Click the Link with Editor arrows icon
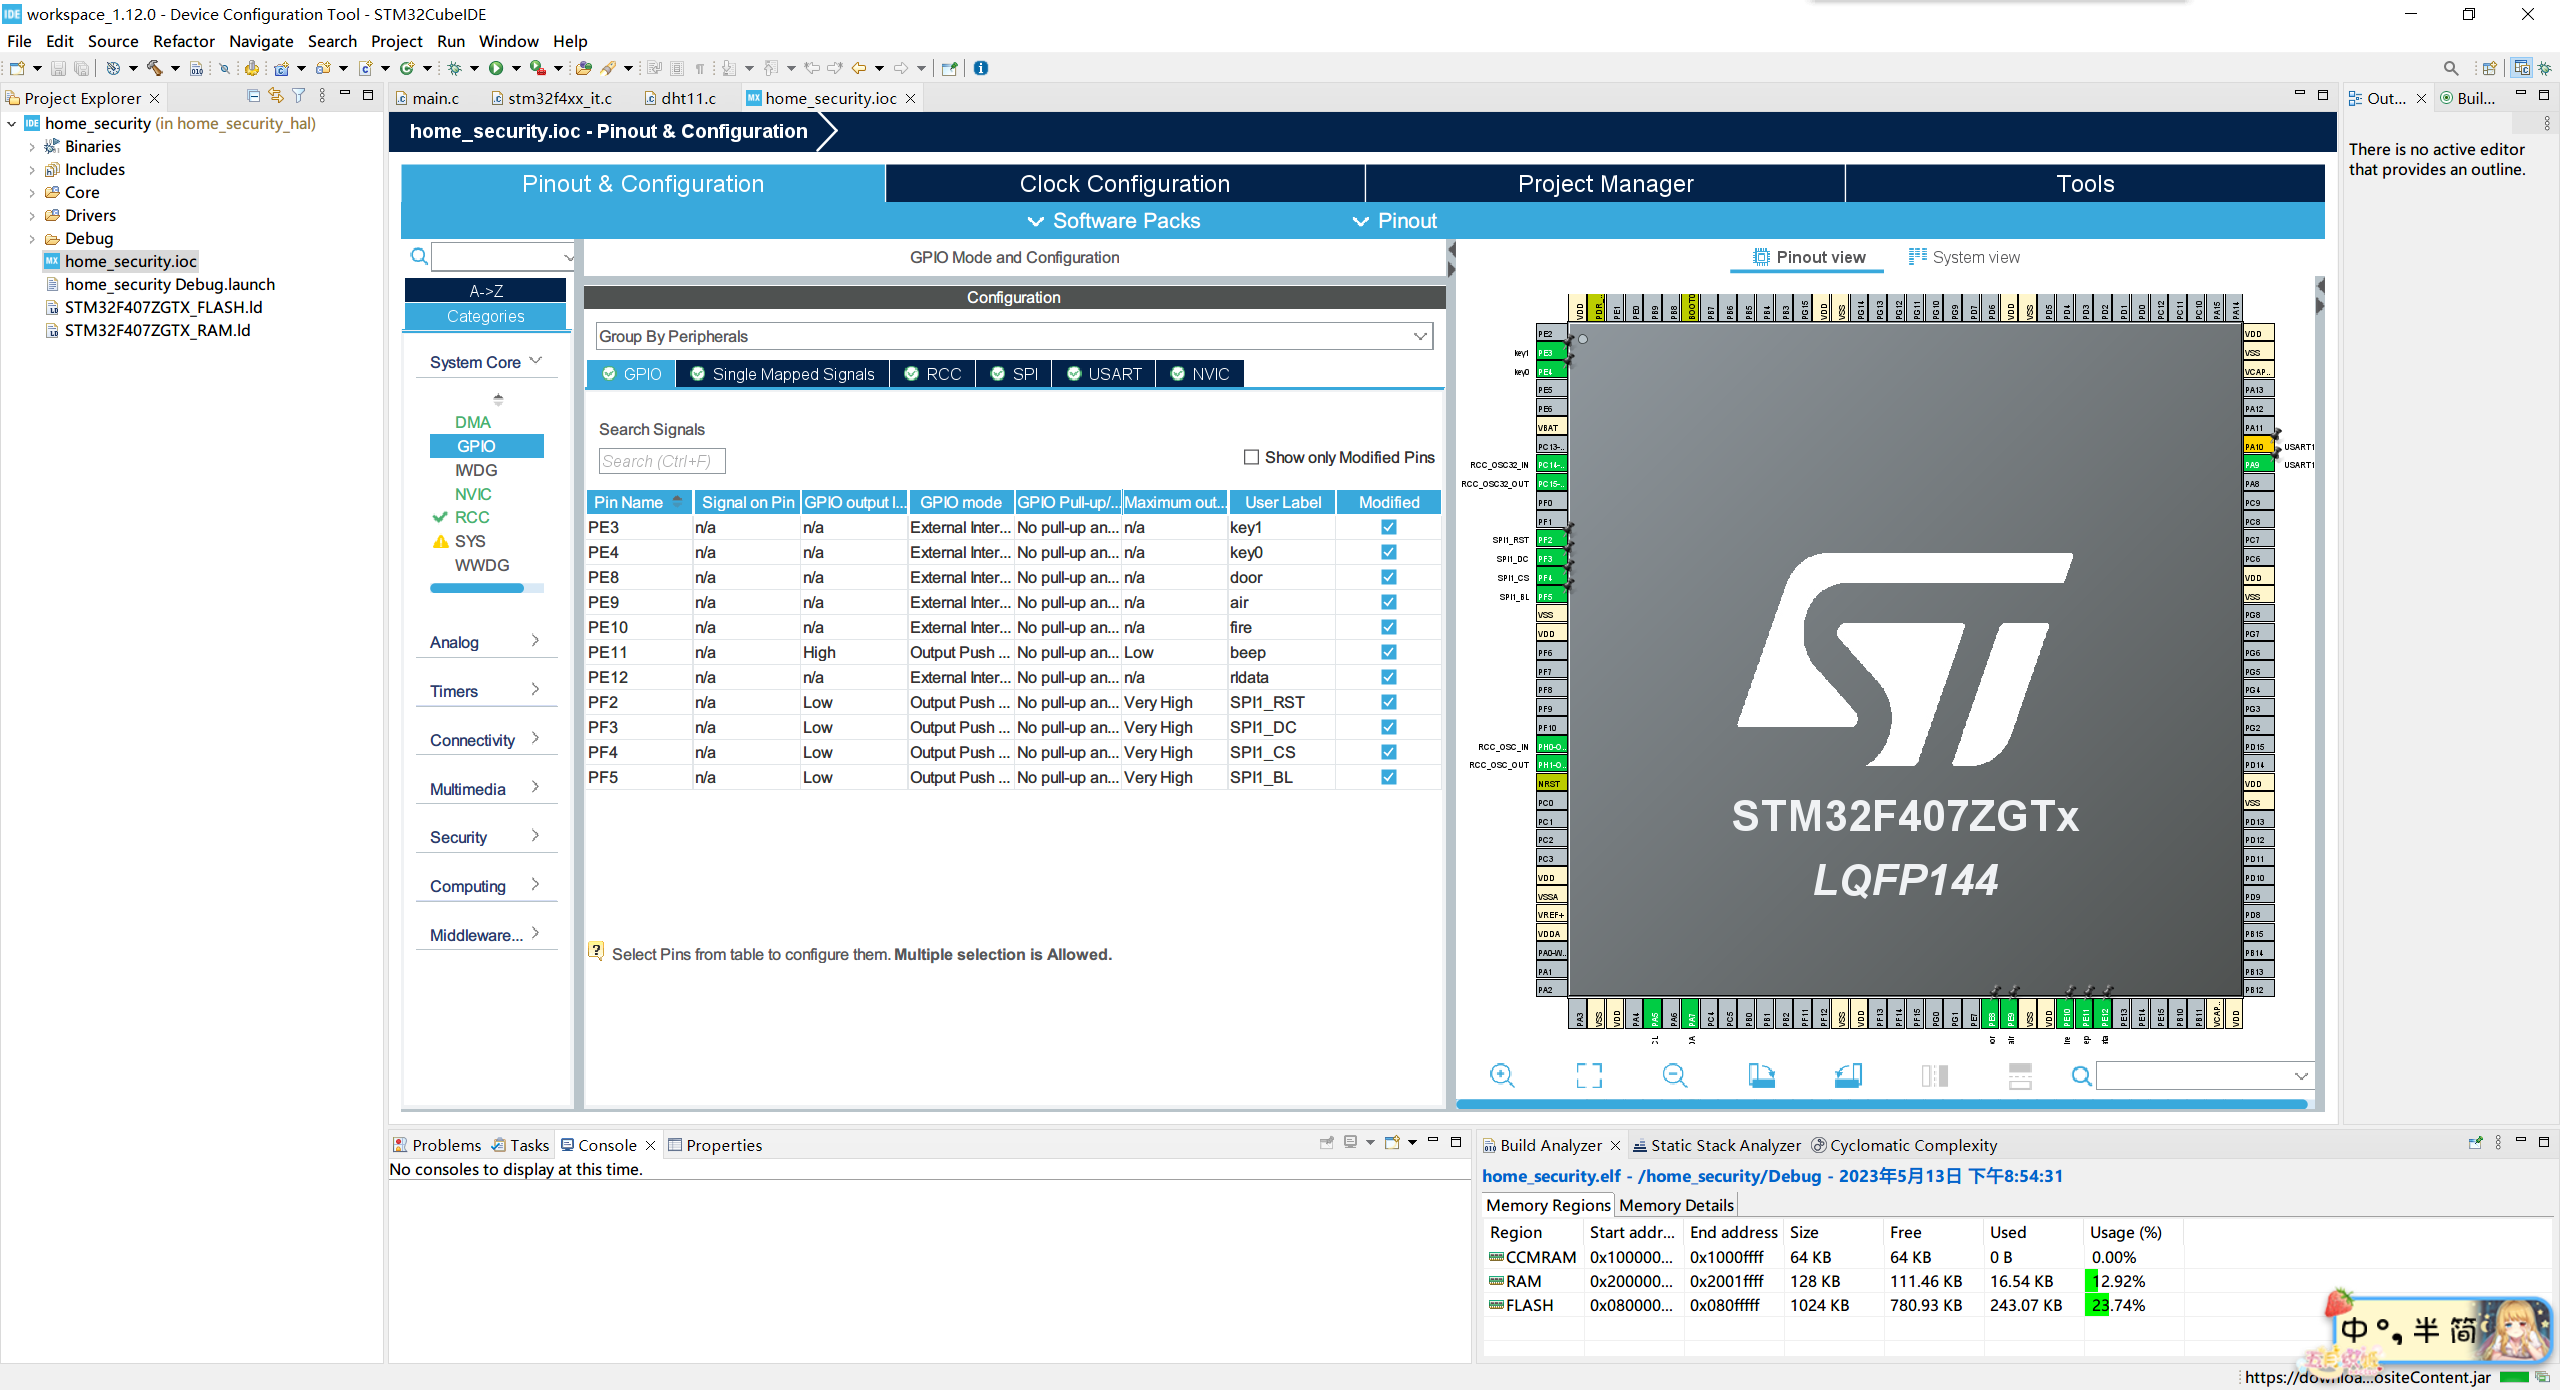This screenshot has width=2560, height=1390. (x=276, y=96)
